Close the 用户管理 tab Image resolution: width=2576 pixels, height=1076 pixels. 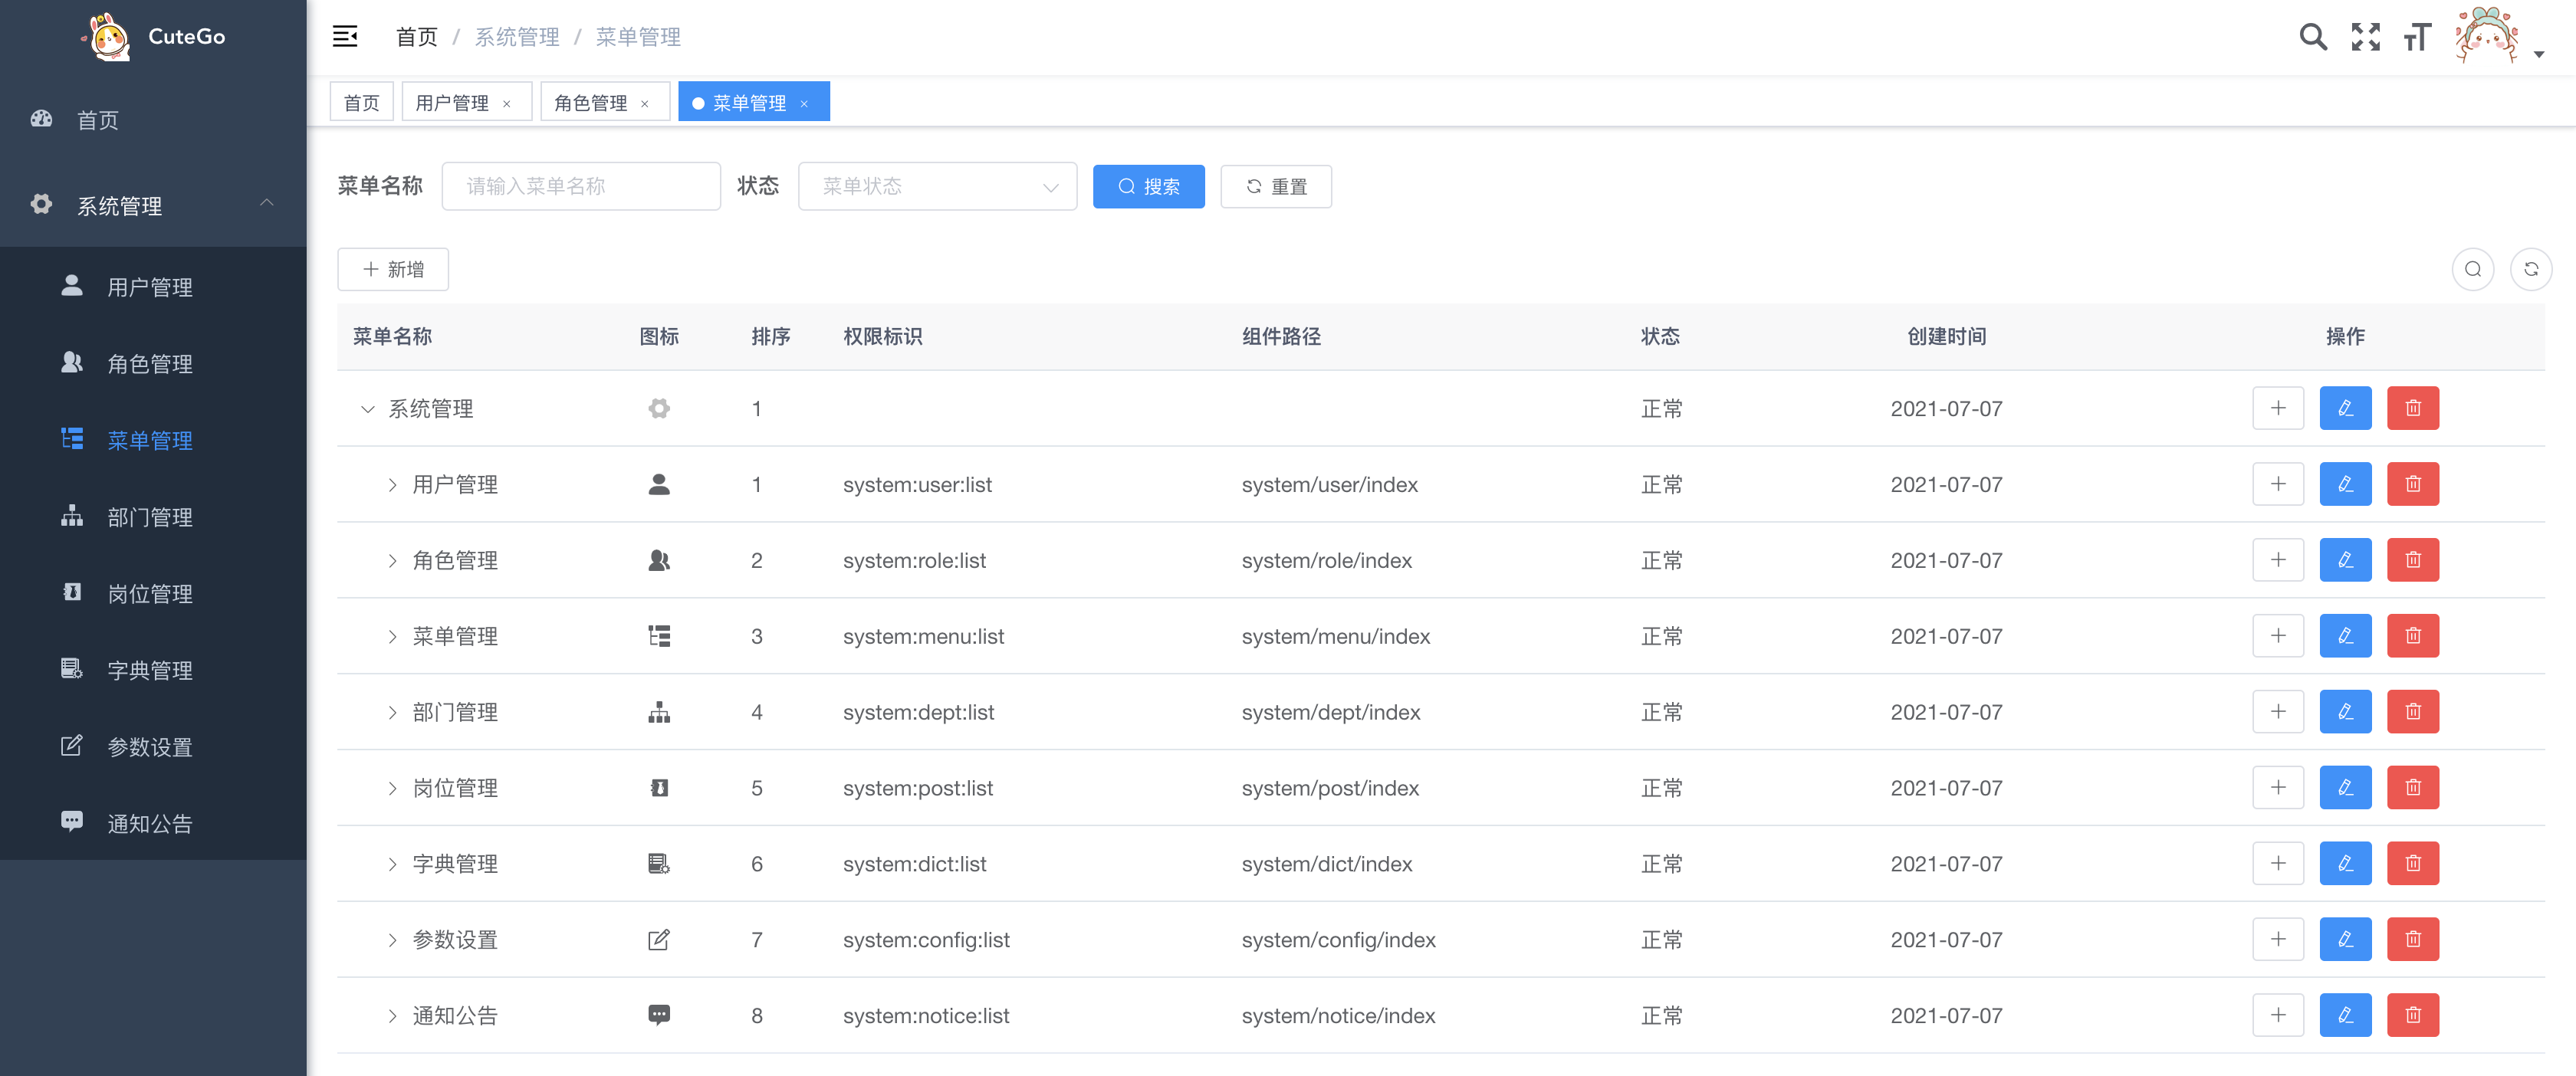507,104
